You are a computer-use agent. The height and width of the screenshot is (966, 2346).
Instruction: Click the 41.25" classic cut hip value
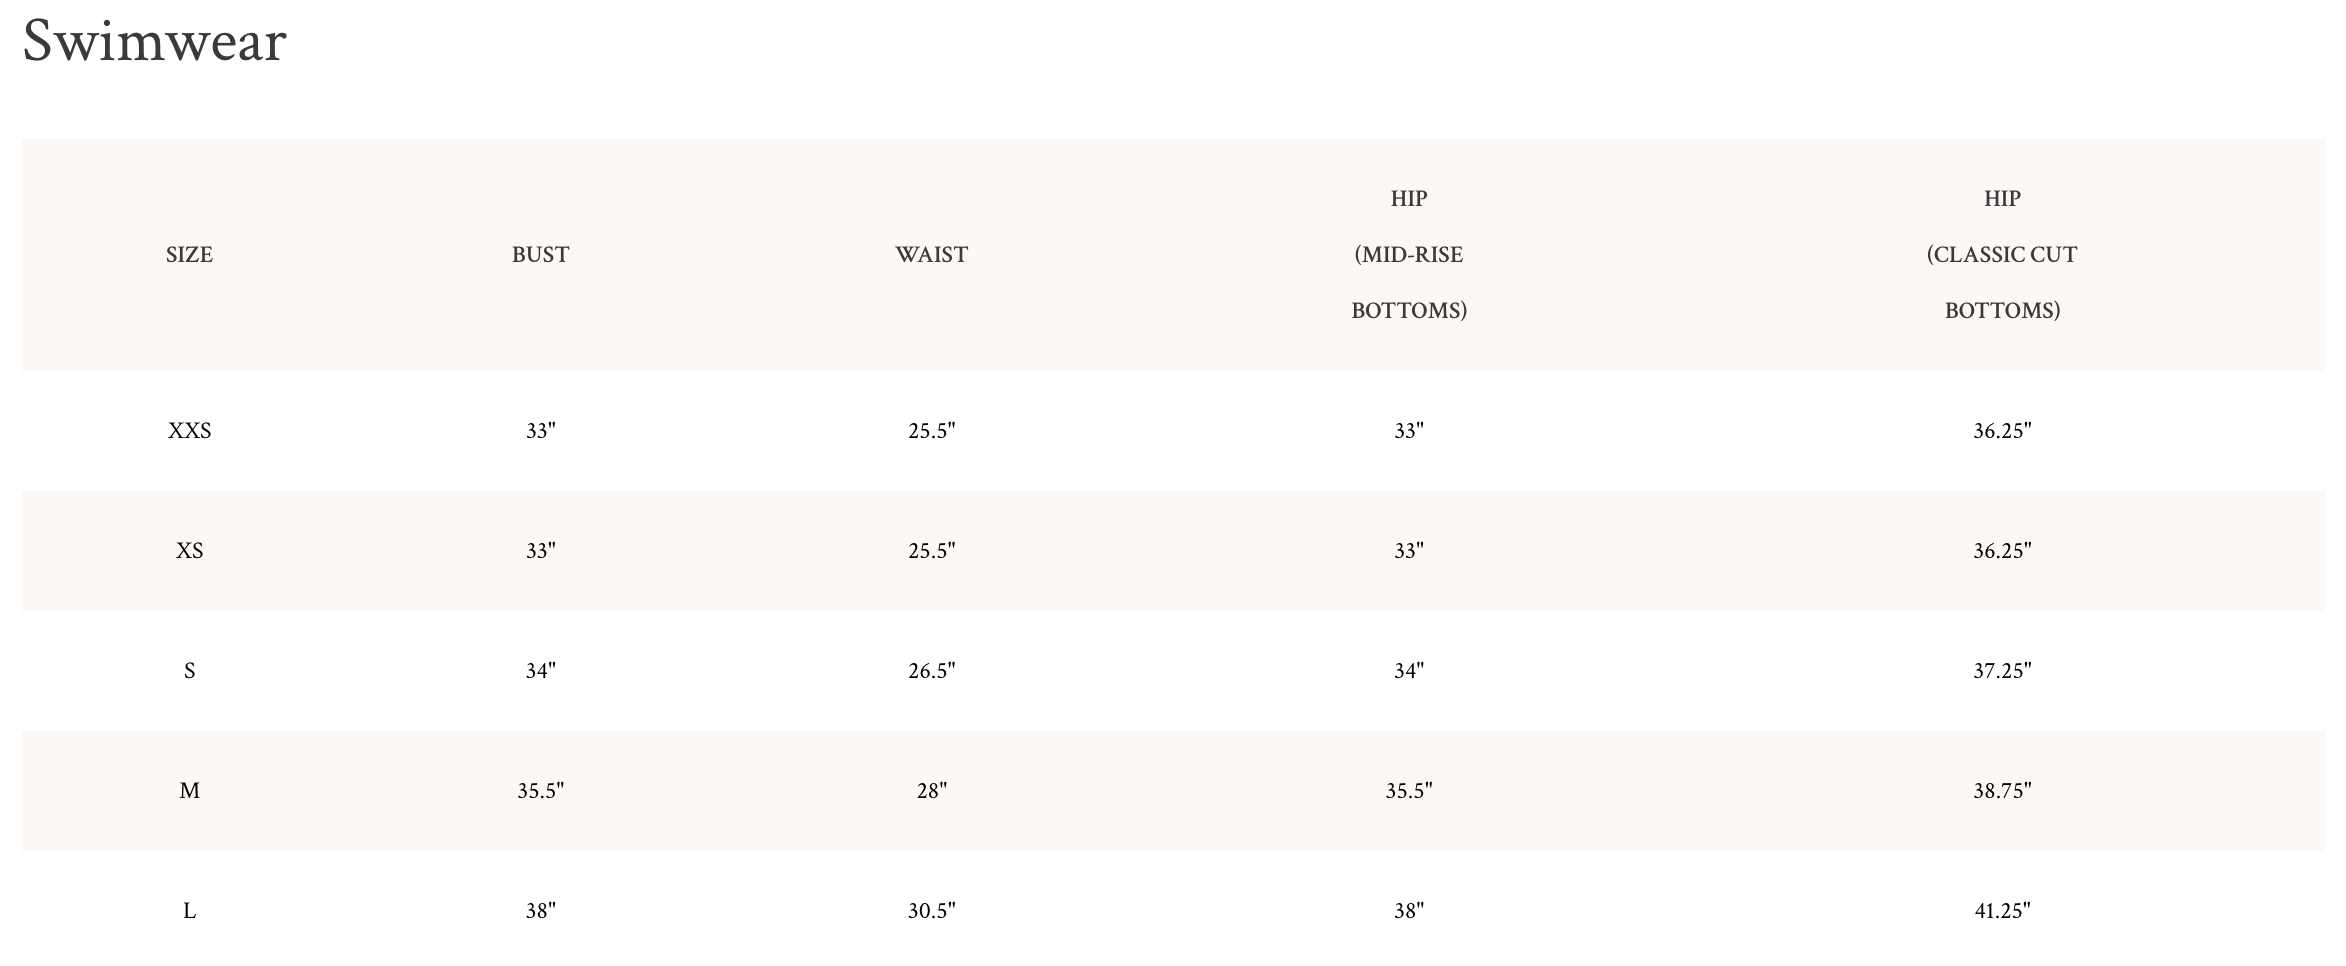point(2002,911)
